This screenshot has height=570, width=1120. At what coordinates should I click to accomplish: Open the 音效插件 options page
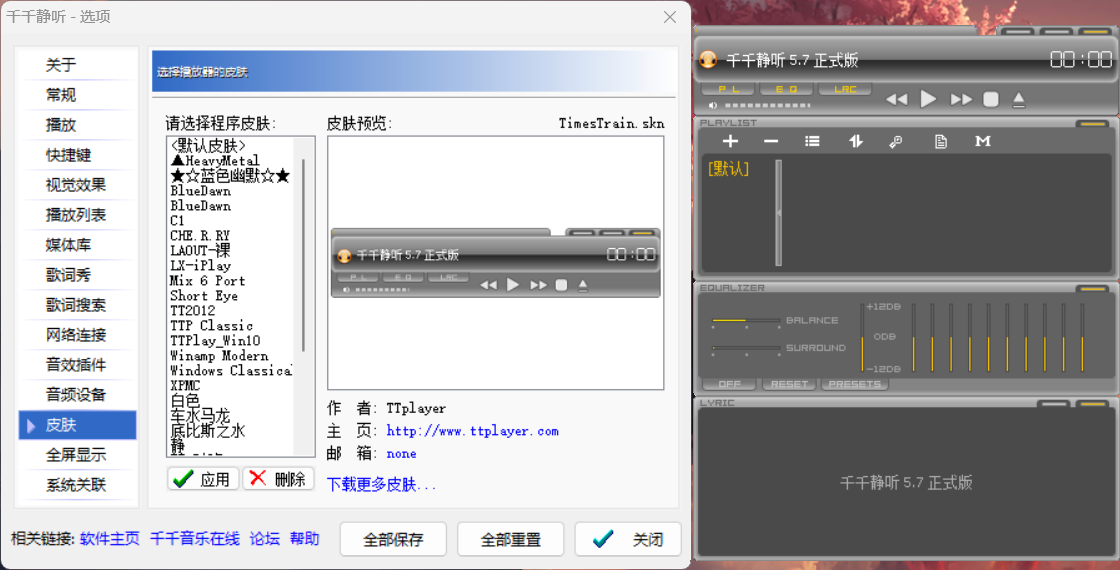tap(77, 365)
